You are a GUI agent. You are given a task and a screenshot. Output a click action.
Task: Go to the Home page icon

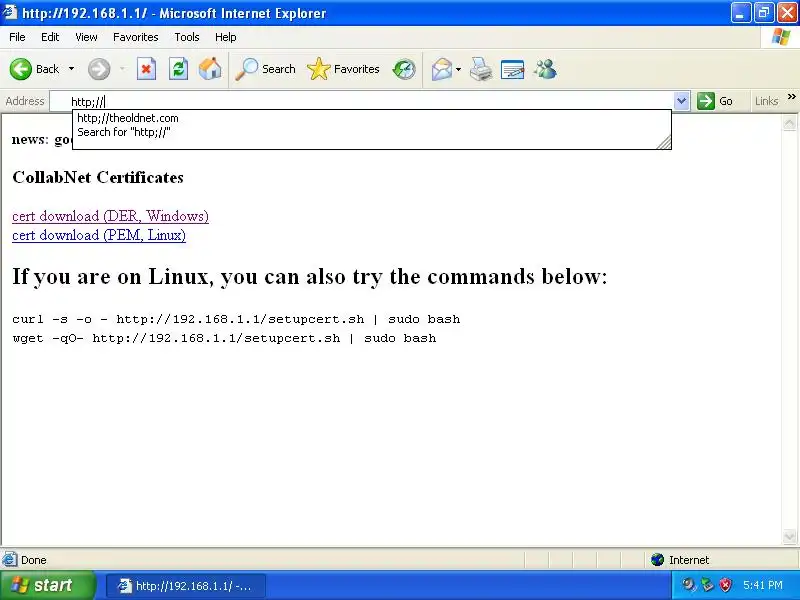point(210,69)
